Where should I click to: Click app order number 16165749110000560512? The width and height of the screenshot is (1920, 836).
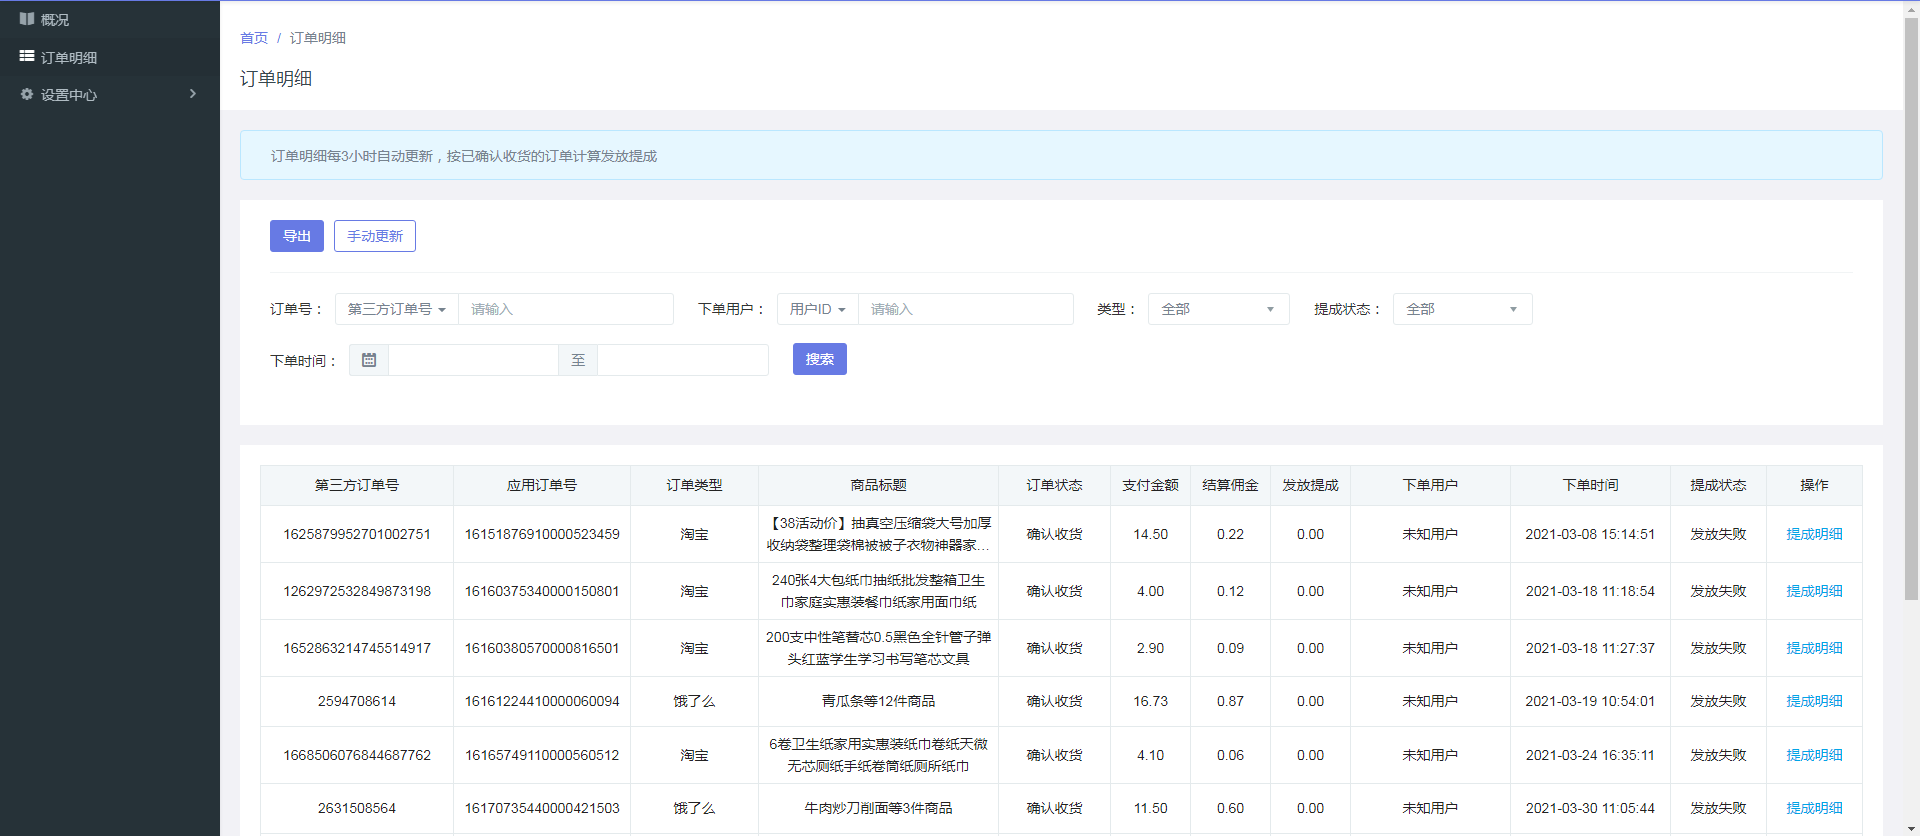(x=542, y=755)
